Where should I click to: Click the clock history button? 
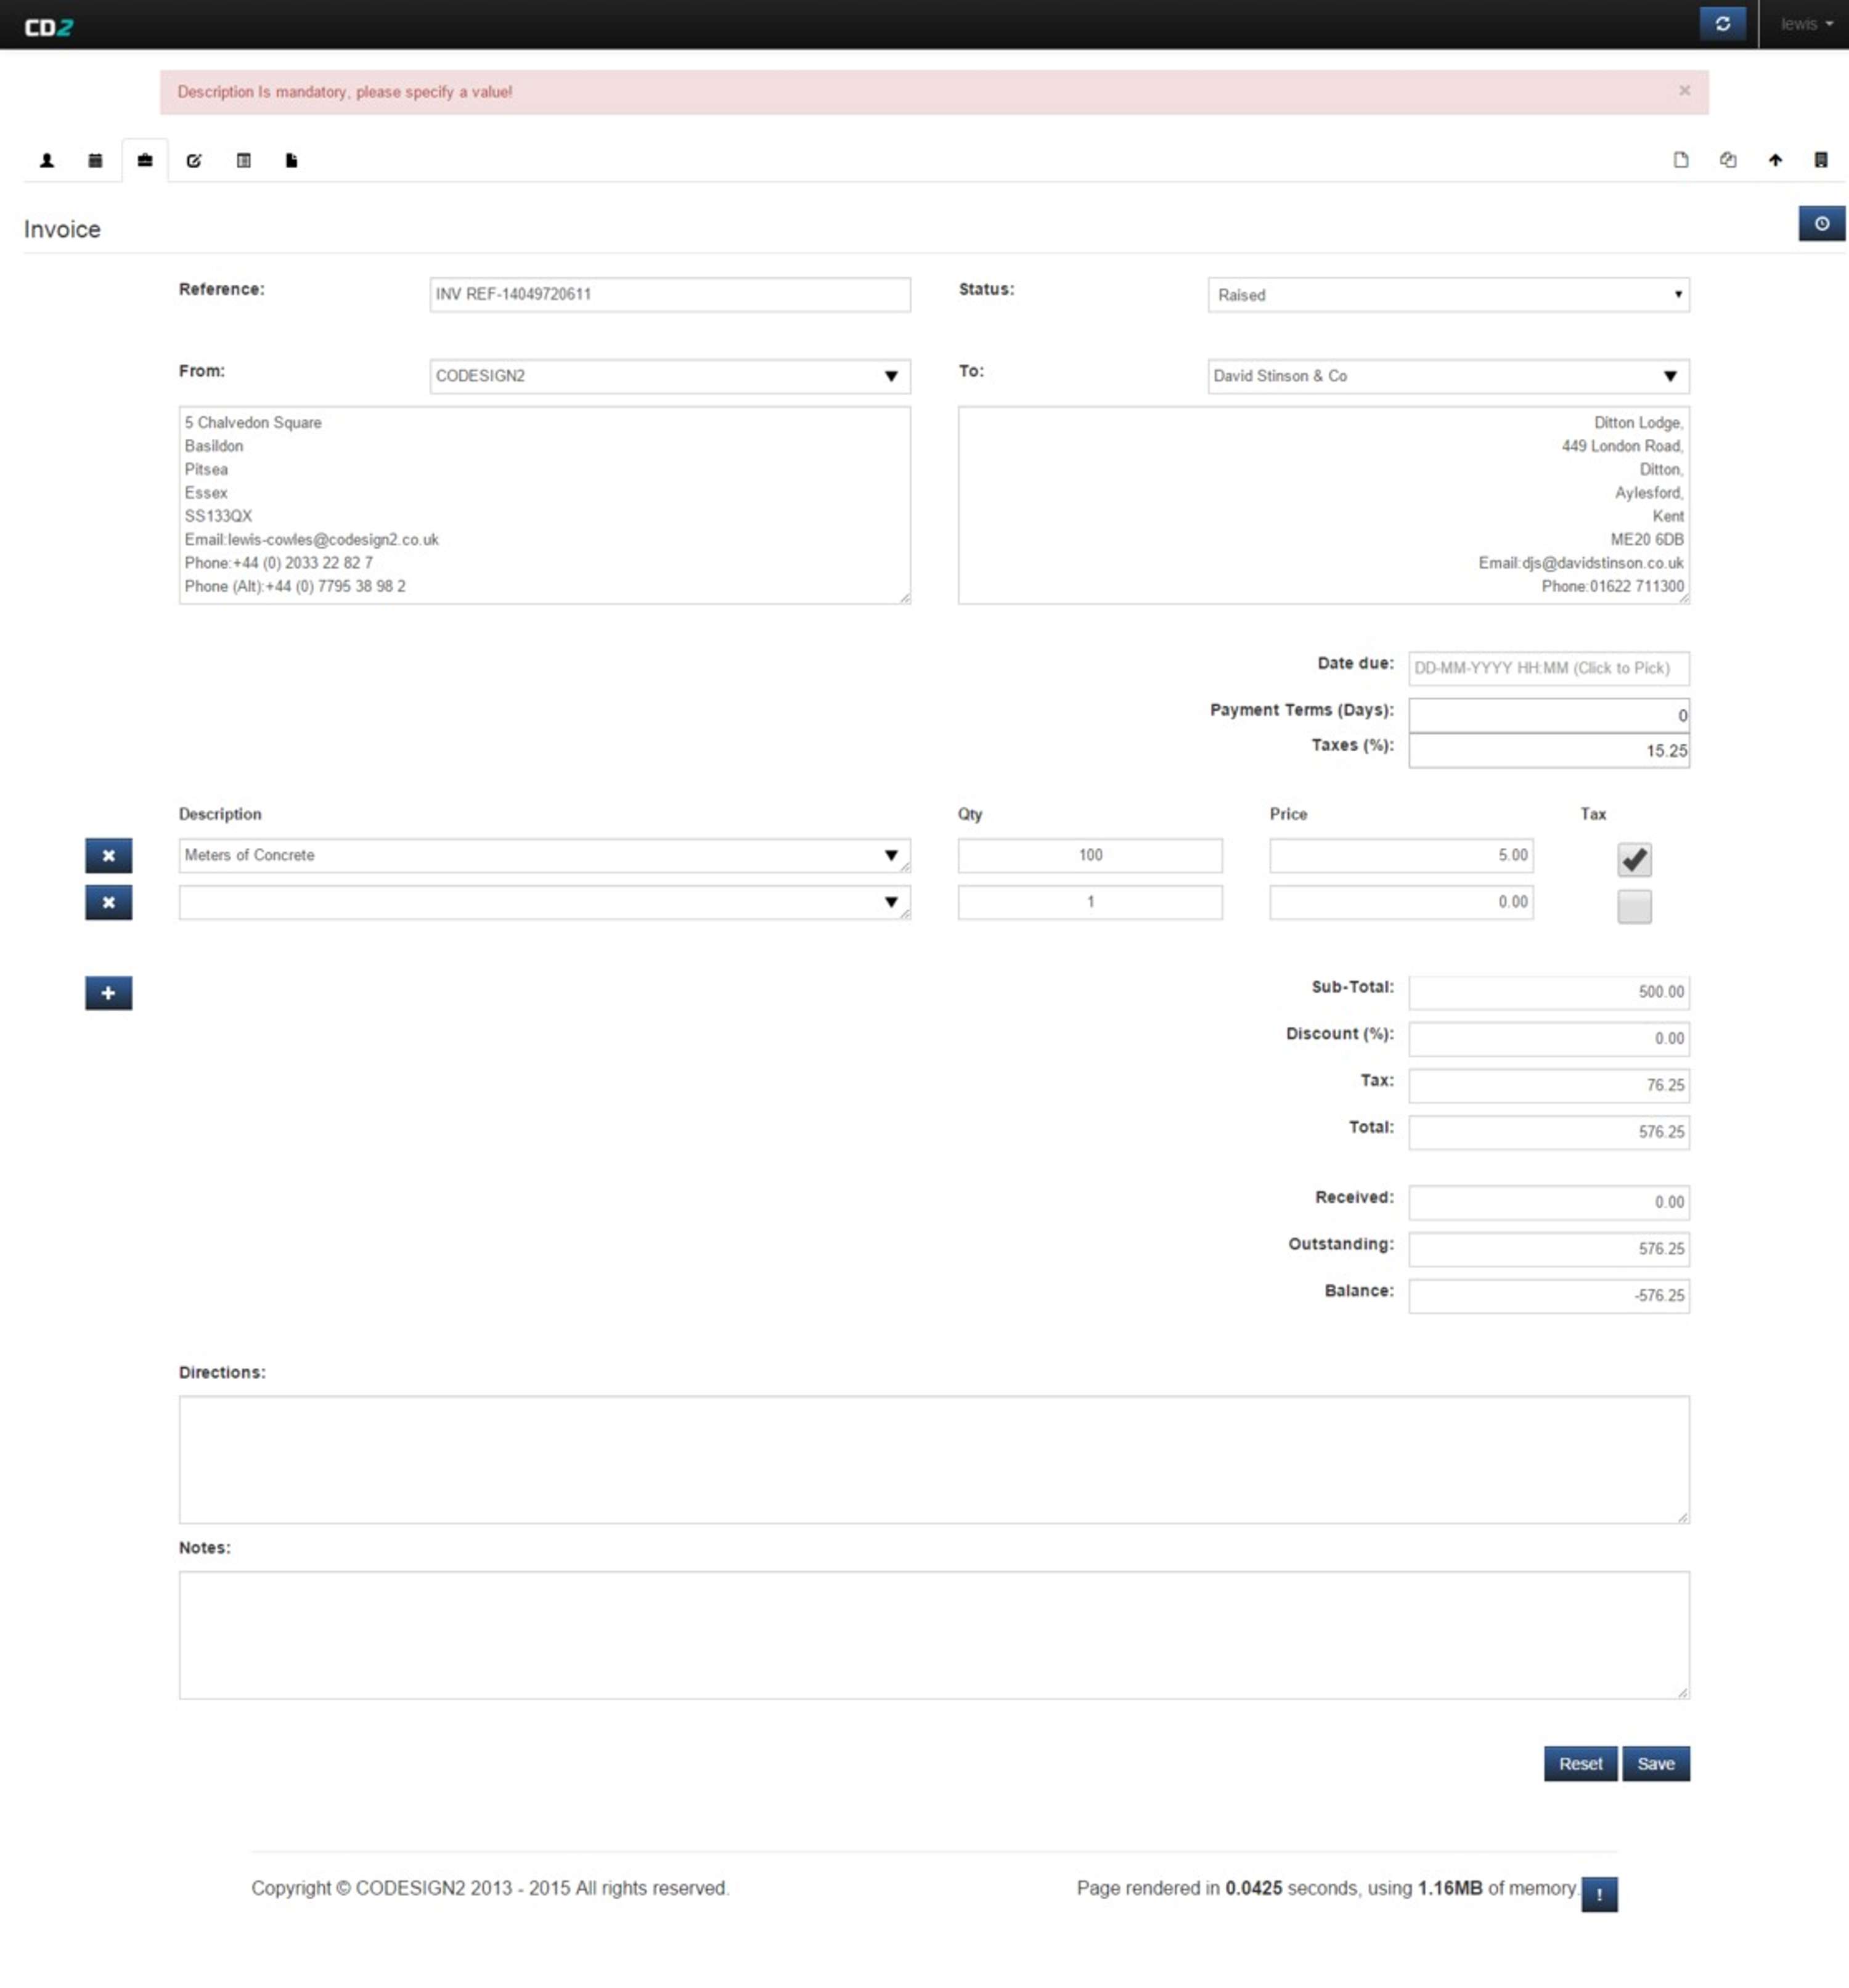1821,223
